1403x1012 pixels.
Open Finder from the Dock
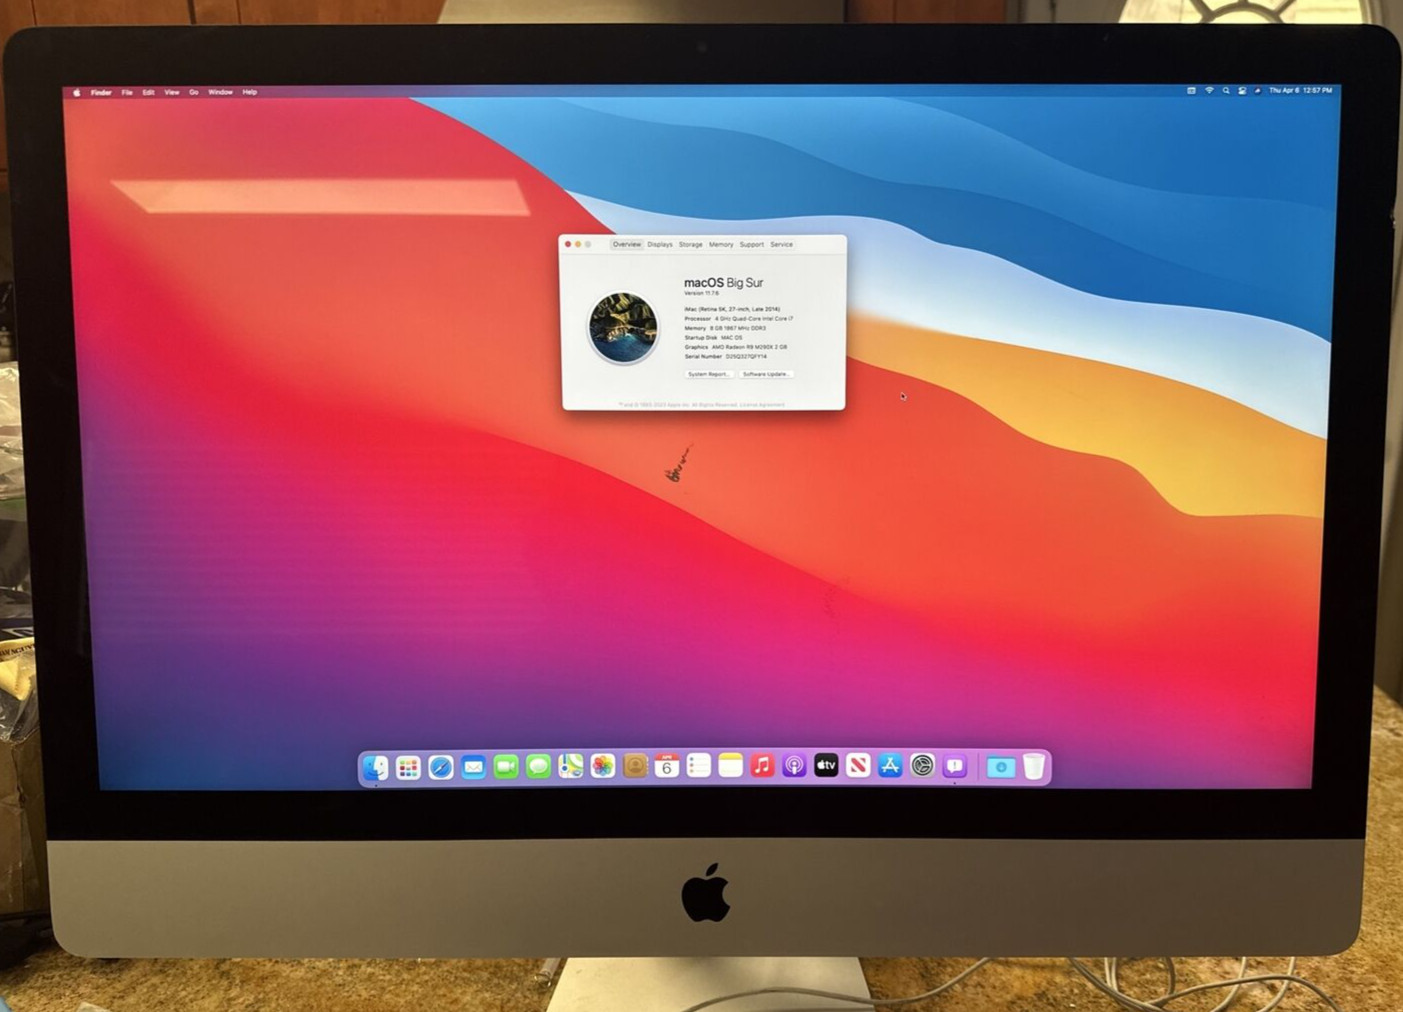tap(376, 767)
